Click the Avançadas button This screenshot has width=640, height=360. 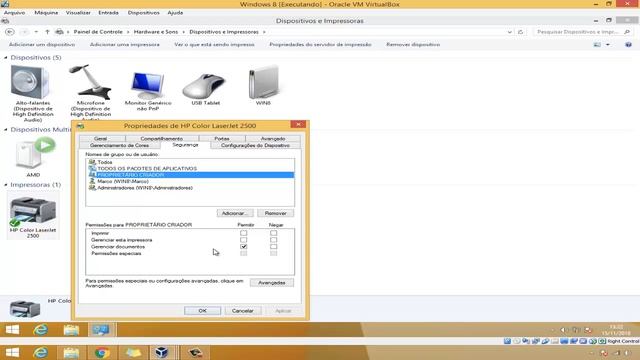point(272,282)
